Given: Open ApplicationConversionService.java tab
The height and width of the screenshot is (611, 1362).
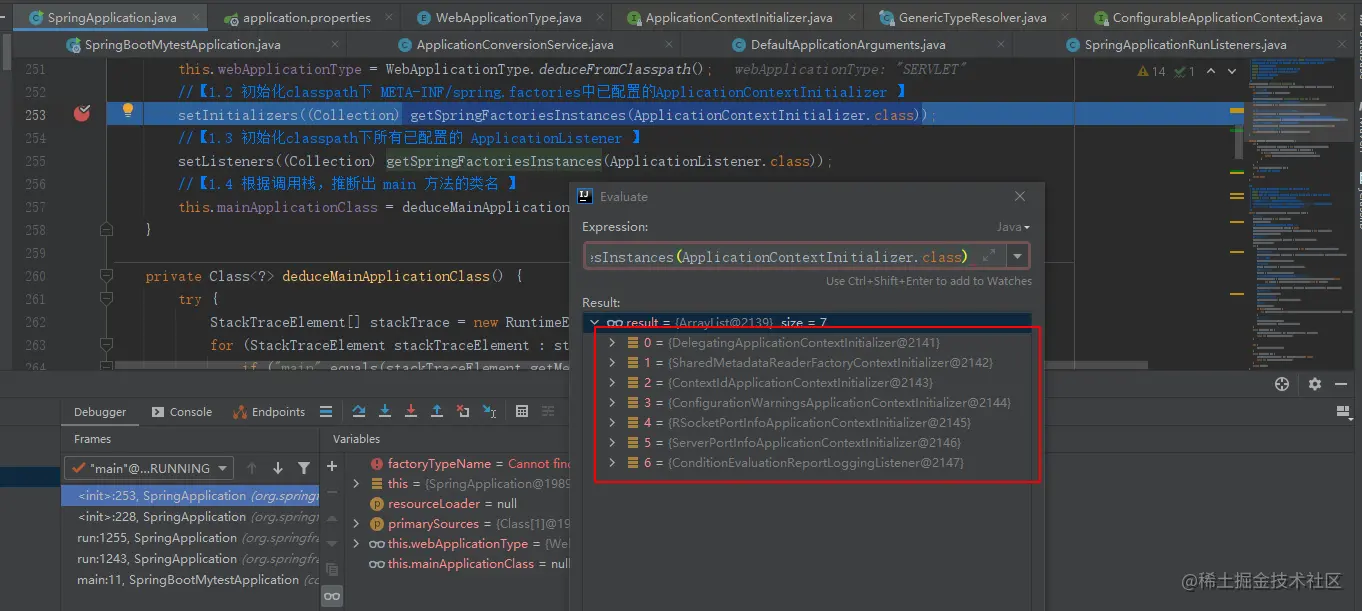Looking at the screenshot, I should tap(514, 45).
